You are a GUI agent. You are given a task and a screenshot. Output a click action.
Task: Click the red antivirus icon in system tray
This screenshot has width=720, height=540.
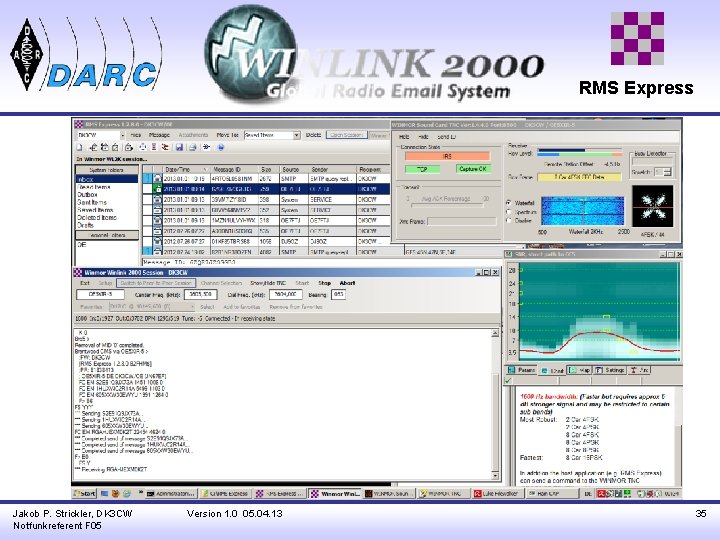click(601, 494)
